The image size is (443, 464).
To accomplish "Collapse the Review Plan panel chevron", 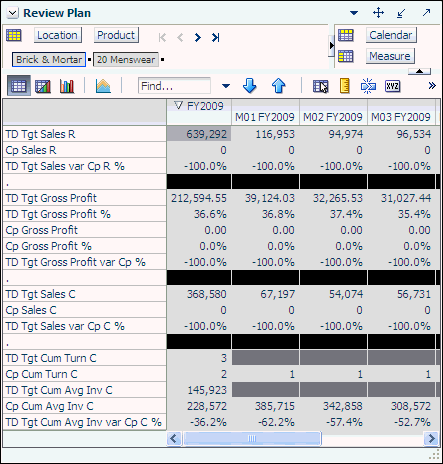I will [x=12, y=13].
